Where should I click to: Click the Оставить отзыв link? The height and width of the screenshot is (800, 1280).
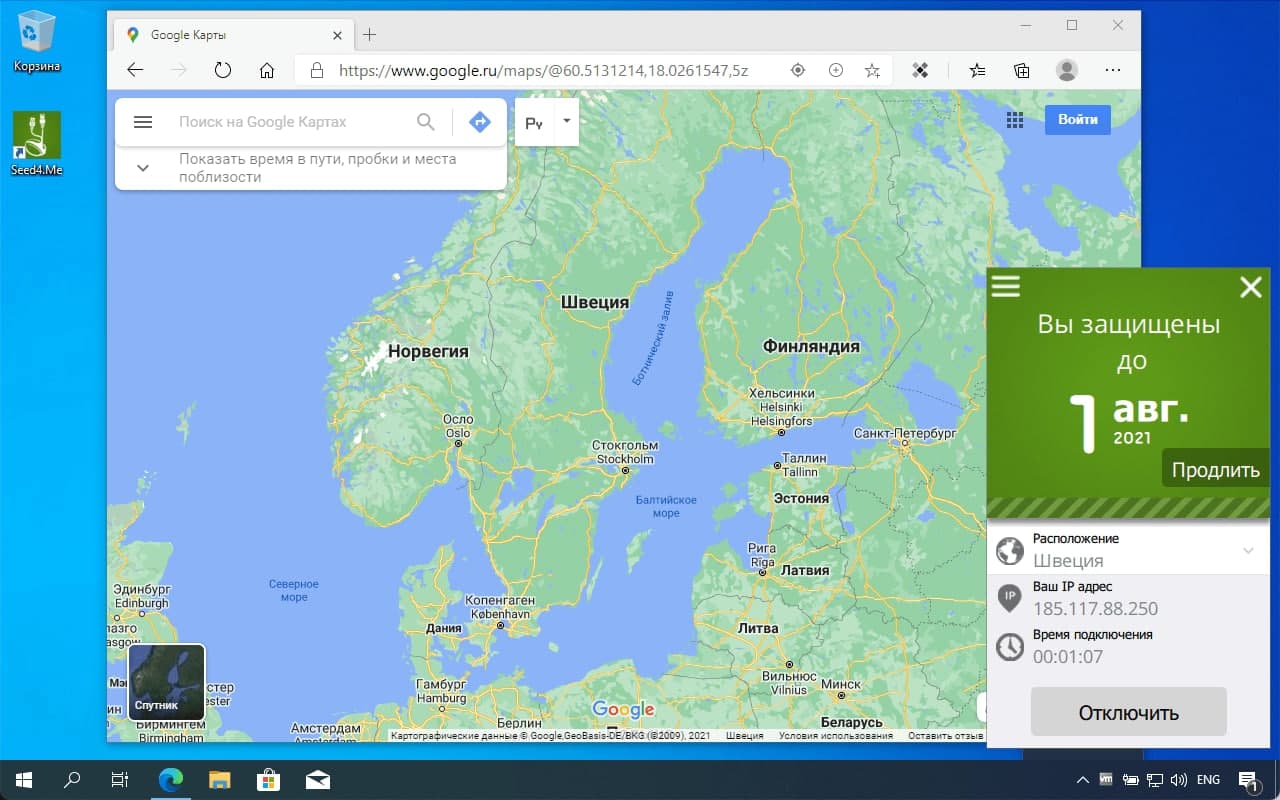945,736
